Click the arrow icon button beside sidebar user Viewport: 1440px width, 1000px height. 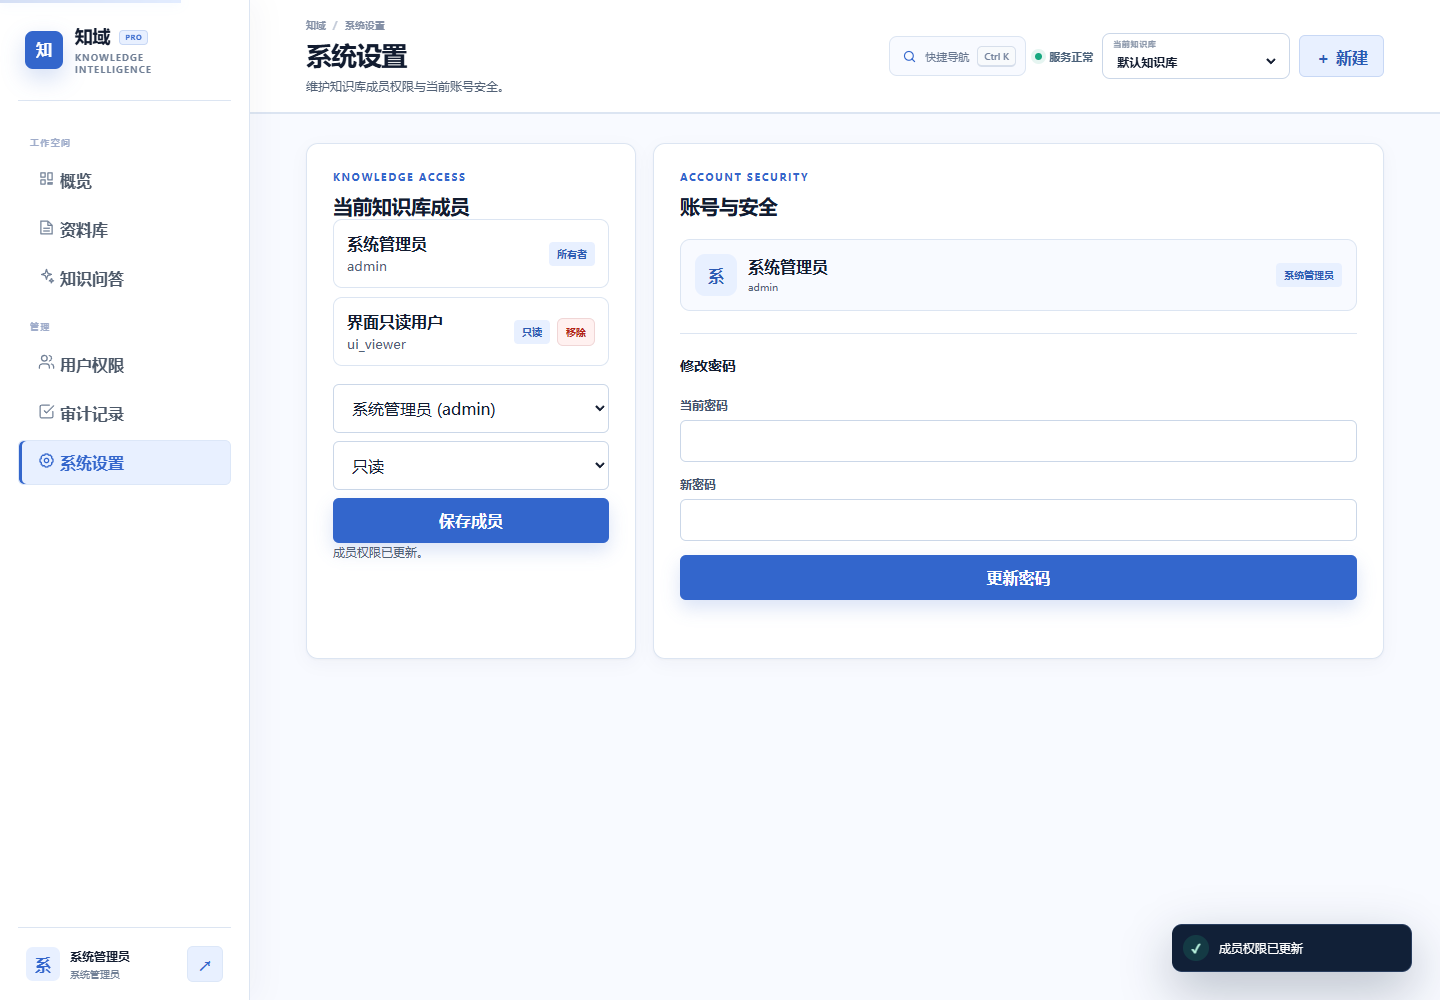pos(205,964)
